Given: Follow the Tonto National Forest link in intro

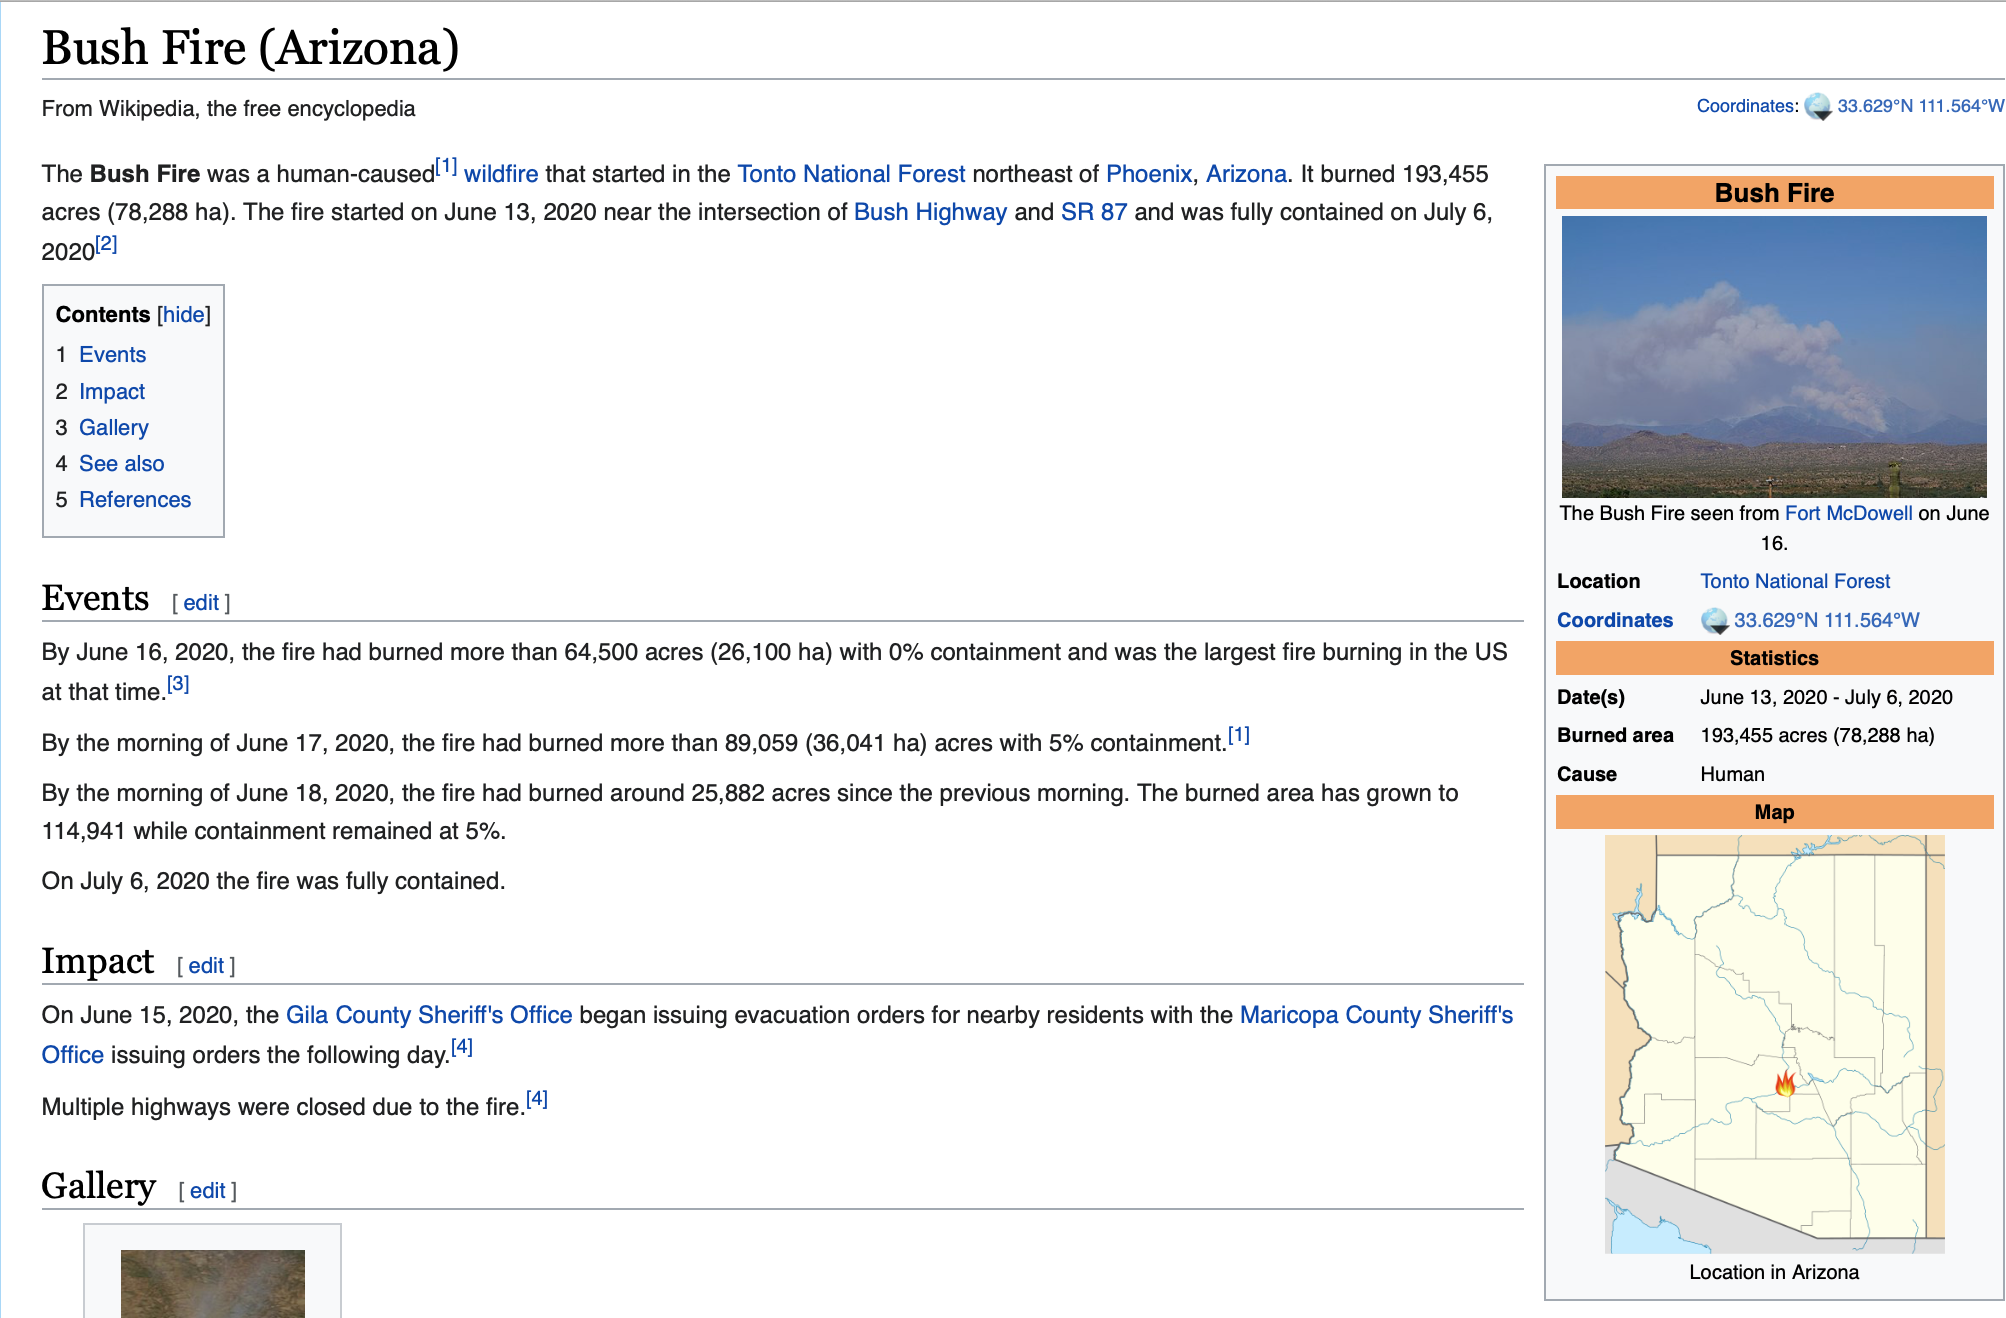Looking at the screenshot, I should pos(850,174).
